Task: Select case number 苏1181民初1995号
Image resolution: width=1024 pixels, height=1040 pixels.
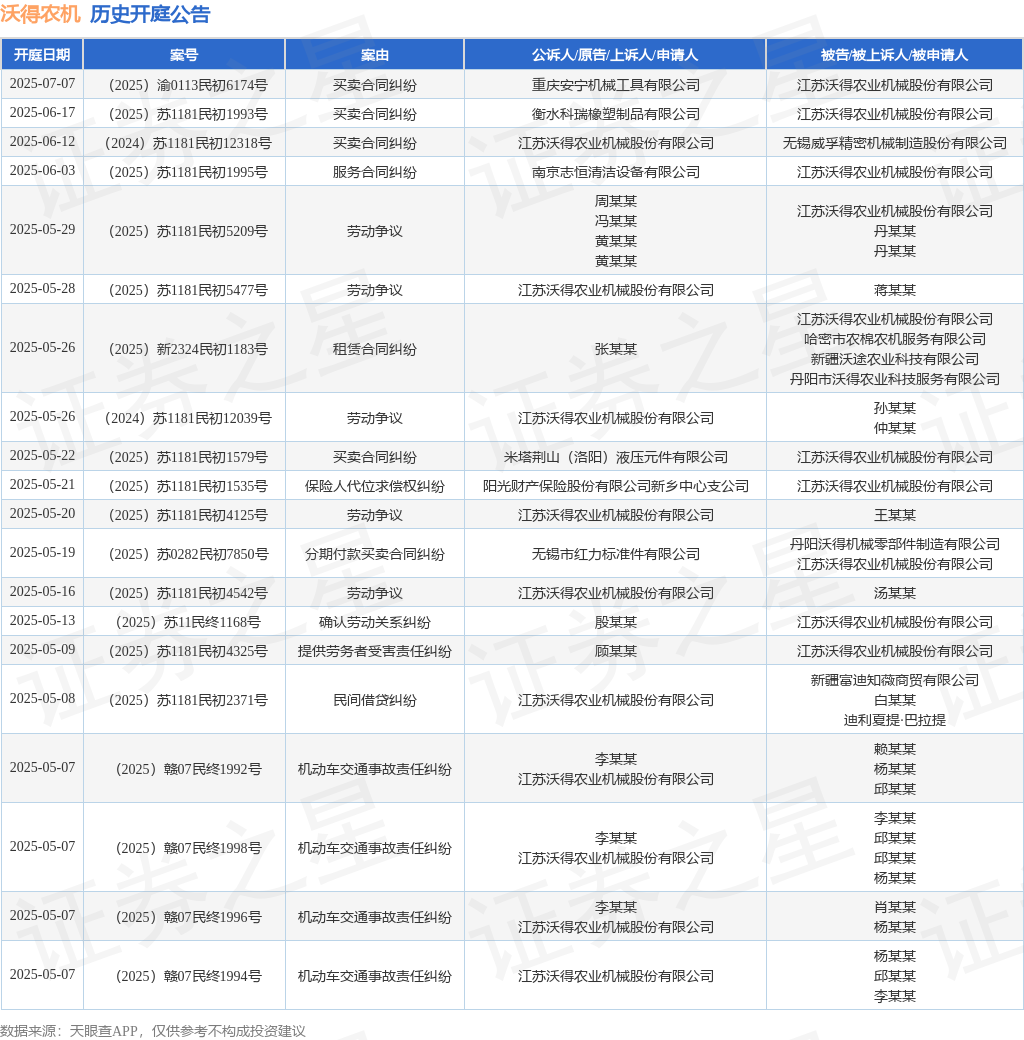Action: click(x=188, y=172)
